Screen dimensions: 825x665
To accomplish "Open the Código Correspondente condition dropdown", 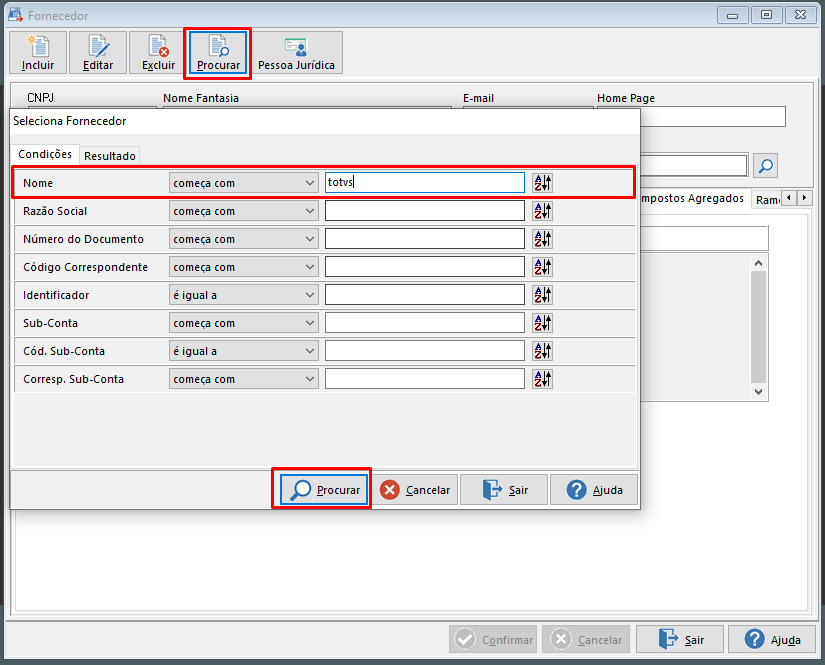I will 244,267.
